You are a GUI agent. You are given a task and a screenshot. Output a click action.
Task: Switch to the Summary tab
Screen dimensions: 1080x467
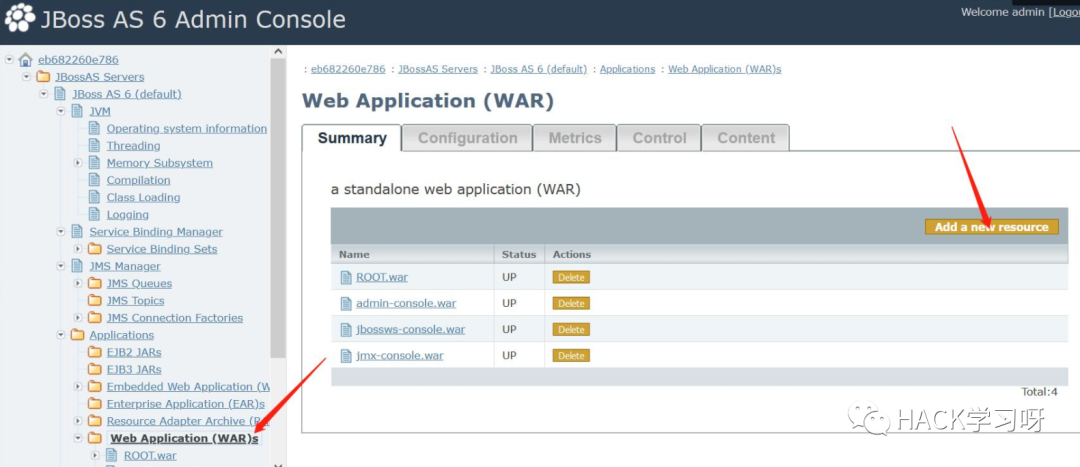tap(352, 138)
